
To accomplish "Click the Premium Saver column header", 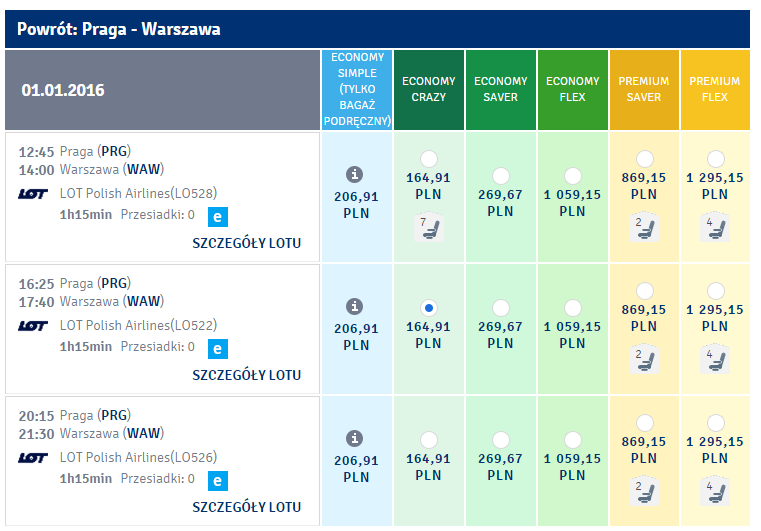I will click(x=644, y=90).
